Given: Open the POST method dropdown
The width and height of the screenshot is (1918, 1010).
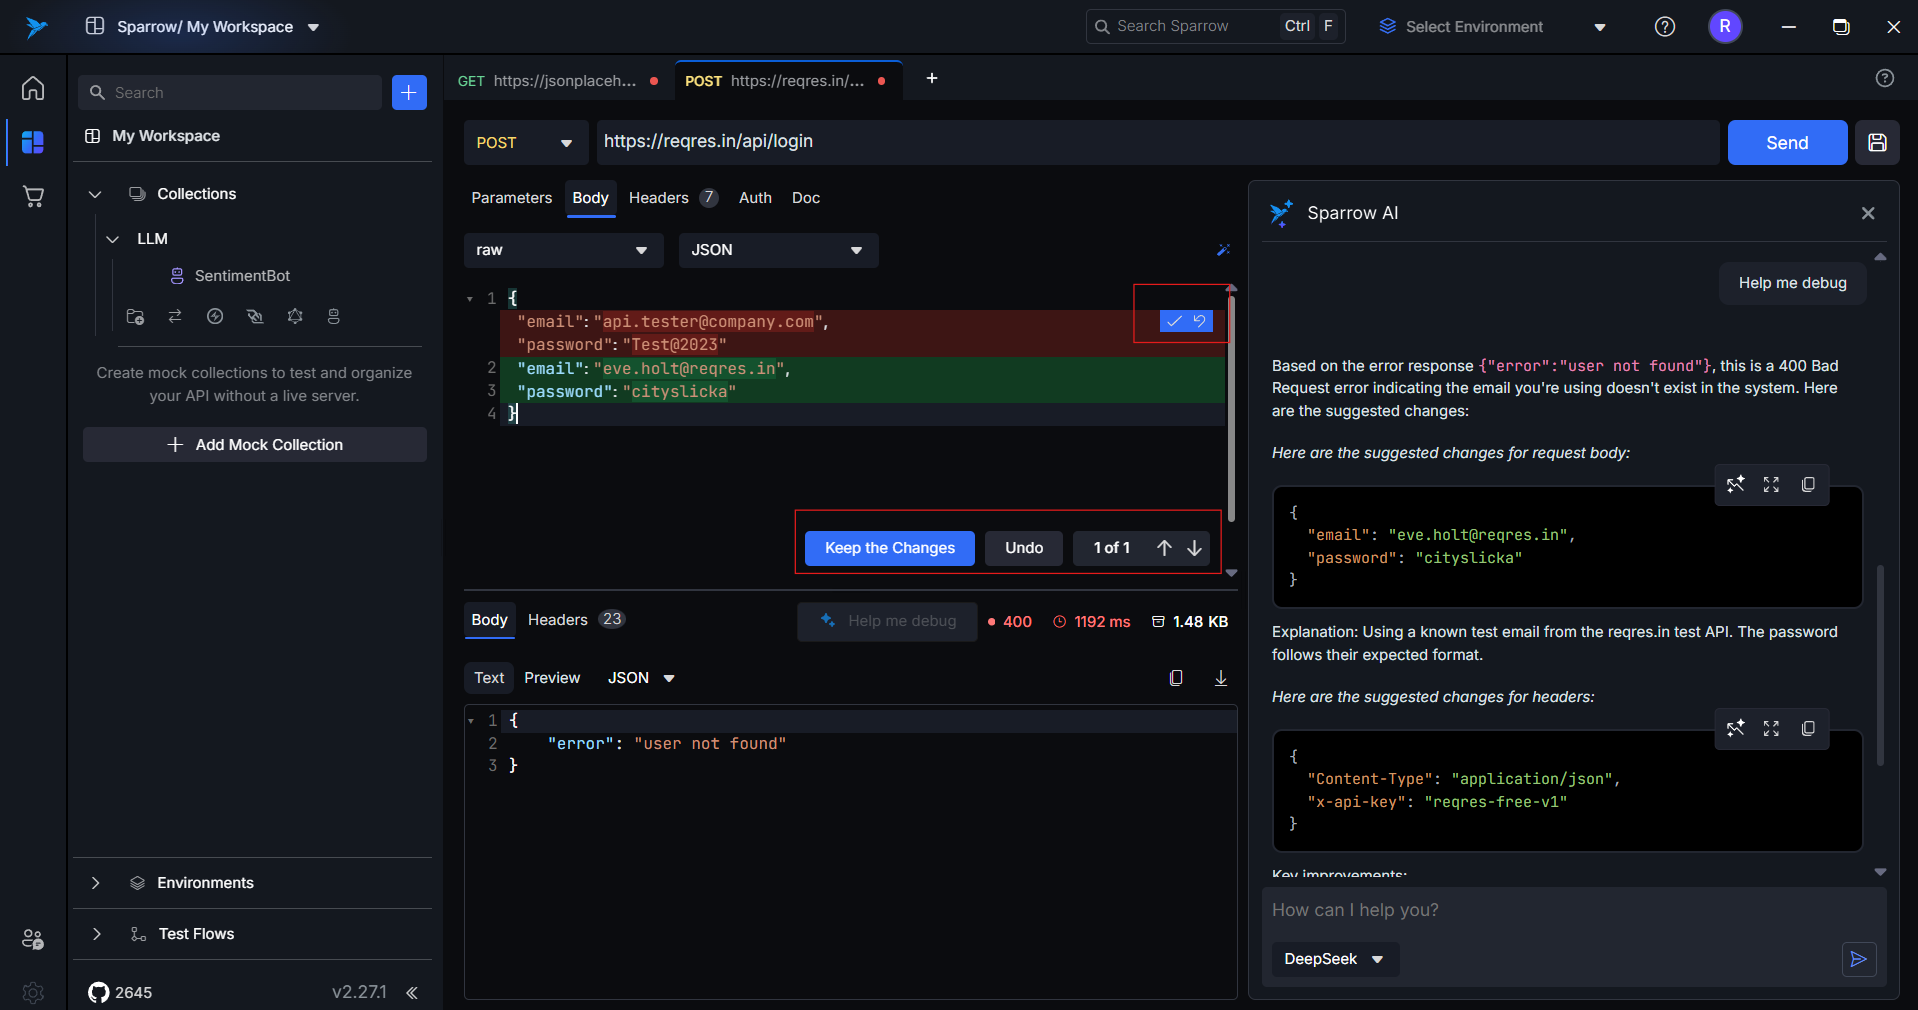Looking at the screenshot, I should [x=526, y=143].
